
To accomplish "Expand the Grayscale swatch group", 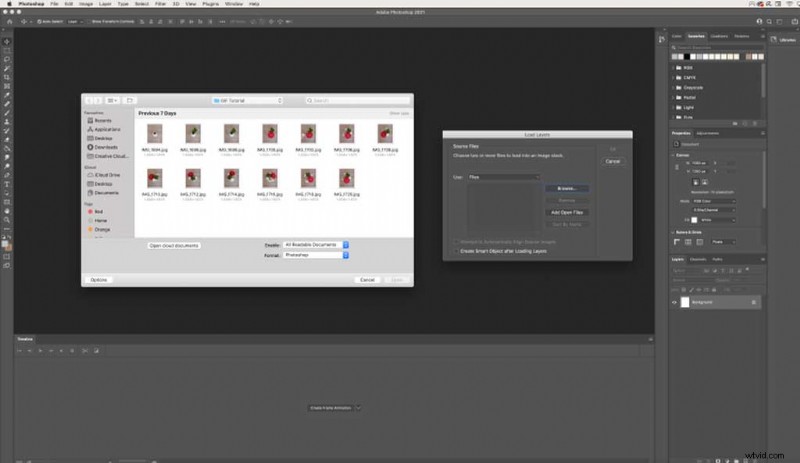I will pyautogui.click(x=673, y=87).
